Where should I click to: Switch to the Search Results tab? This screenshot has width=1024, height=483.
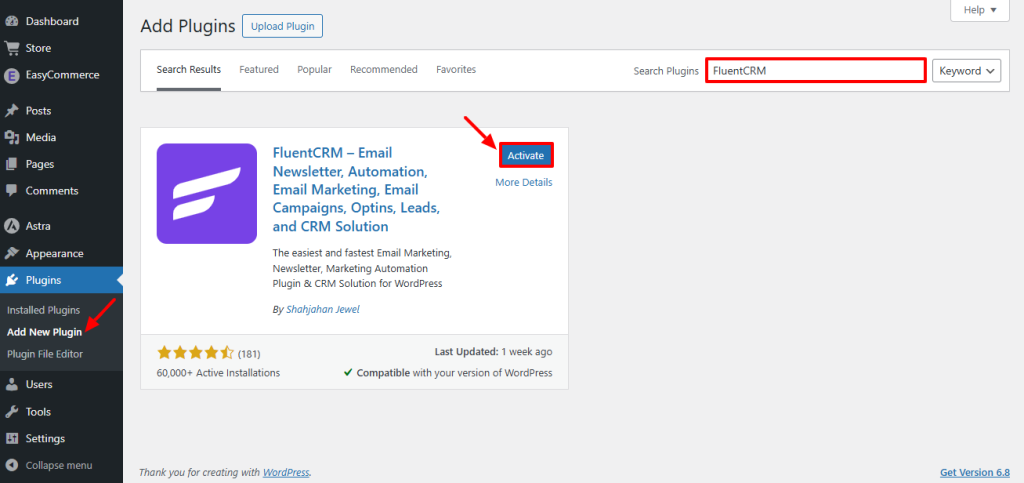(189, 70)
